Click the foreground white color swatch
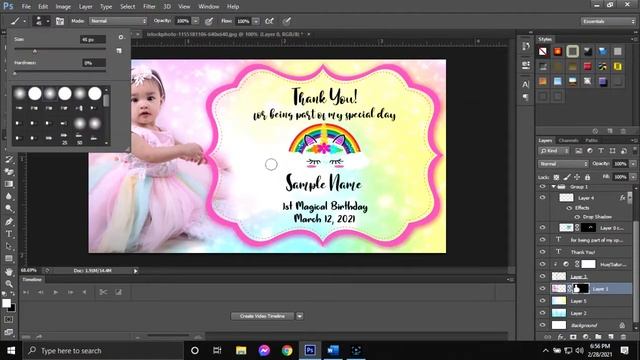This screenshot has height=360, width=640. coord(6,303)
